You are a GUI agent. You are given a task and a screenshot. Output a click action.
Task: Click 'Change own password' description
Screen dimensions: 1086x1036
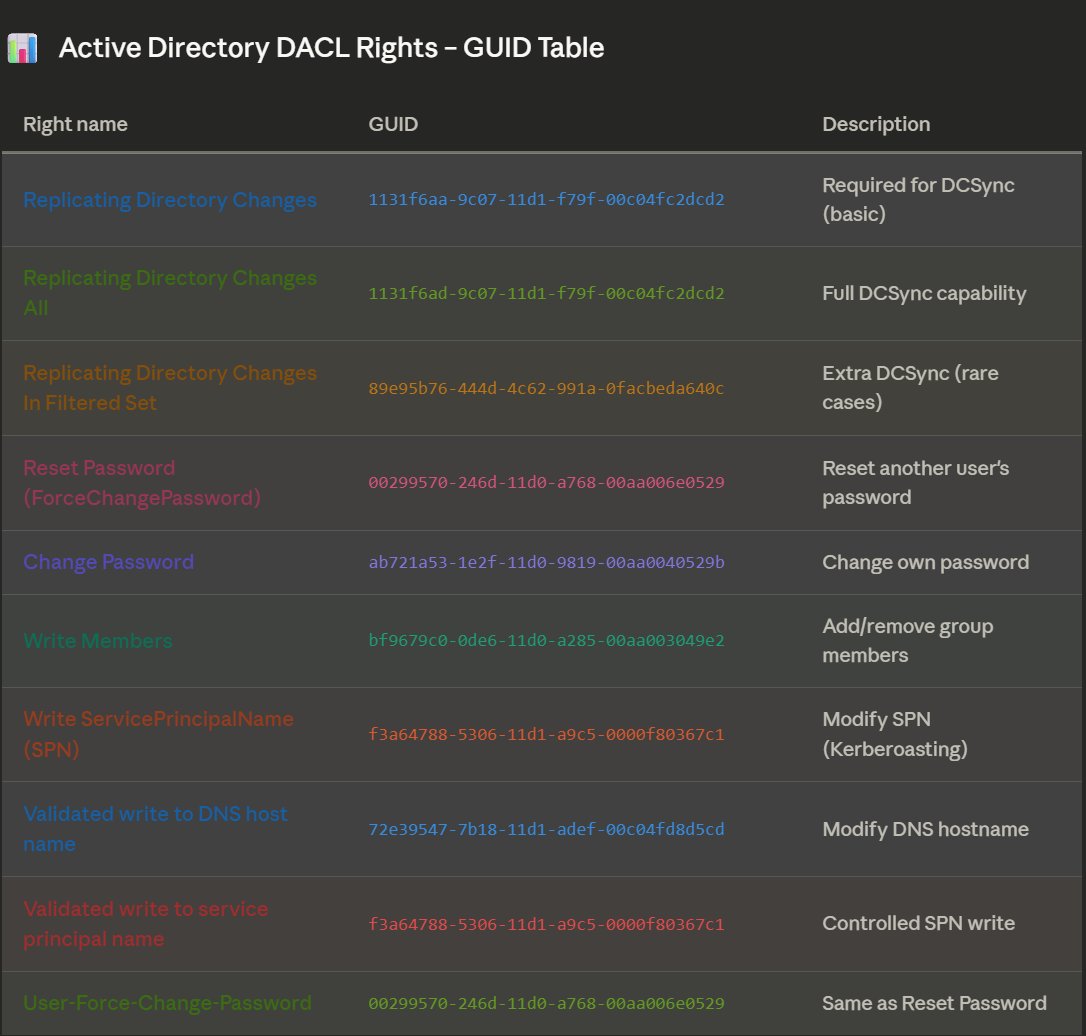(x=925, y=562)
